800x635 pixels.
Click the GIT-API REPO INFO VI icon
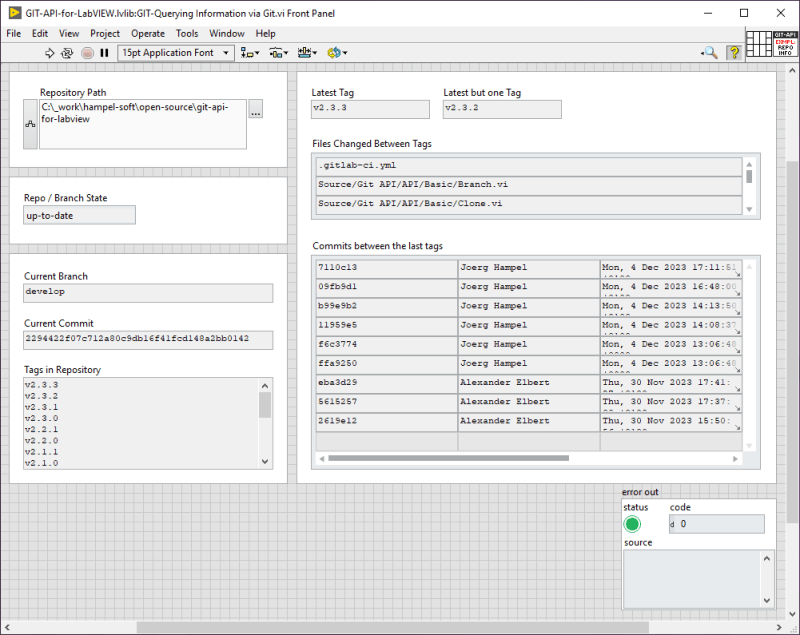pyautogui.click(x=783, y=45)
